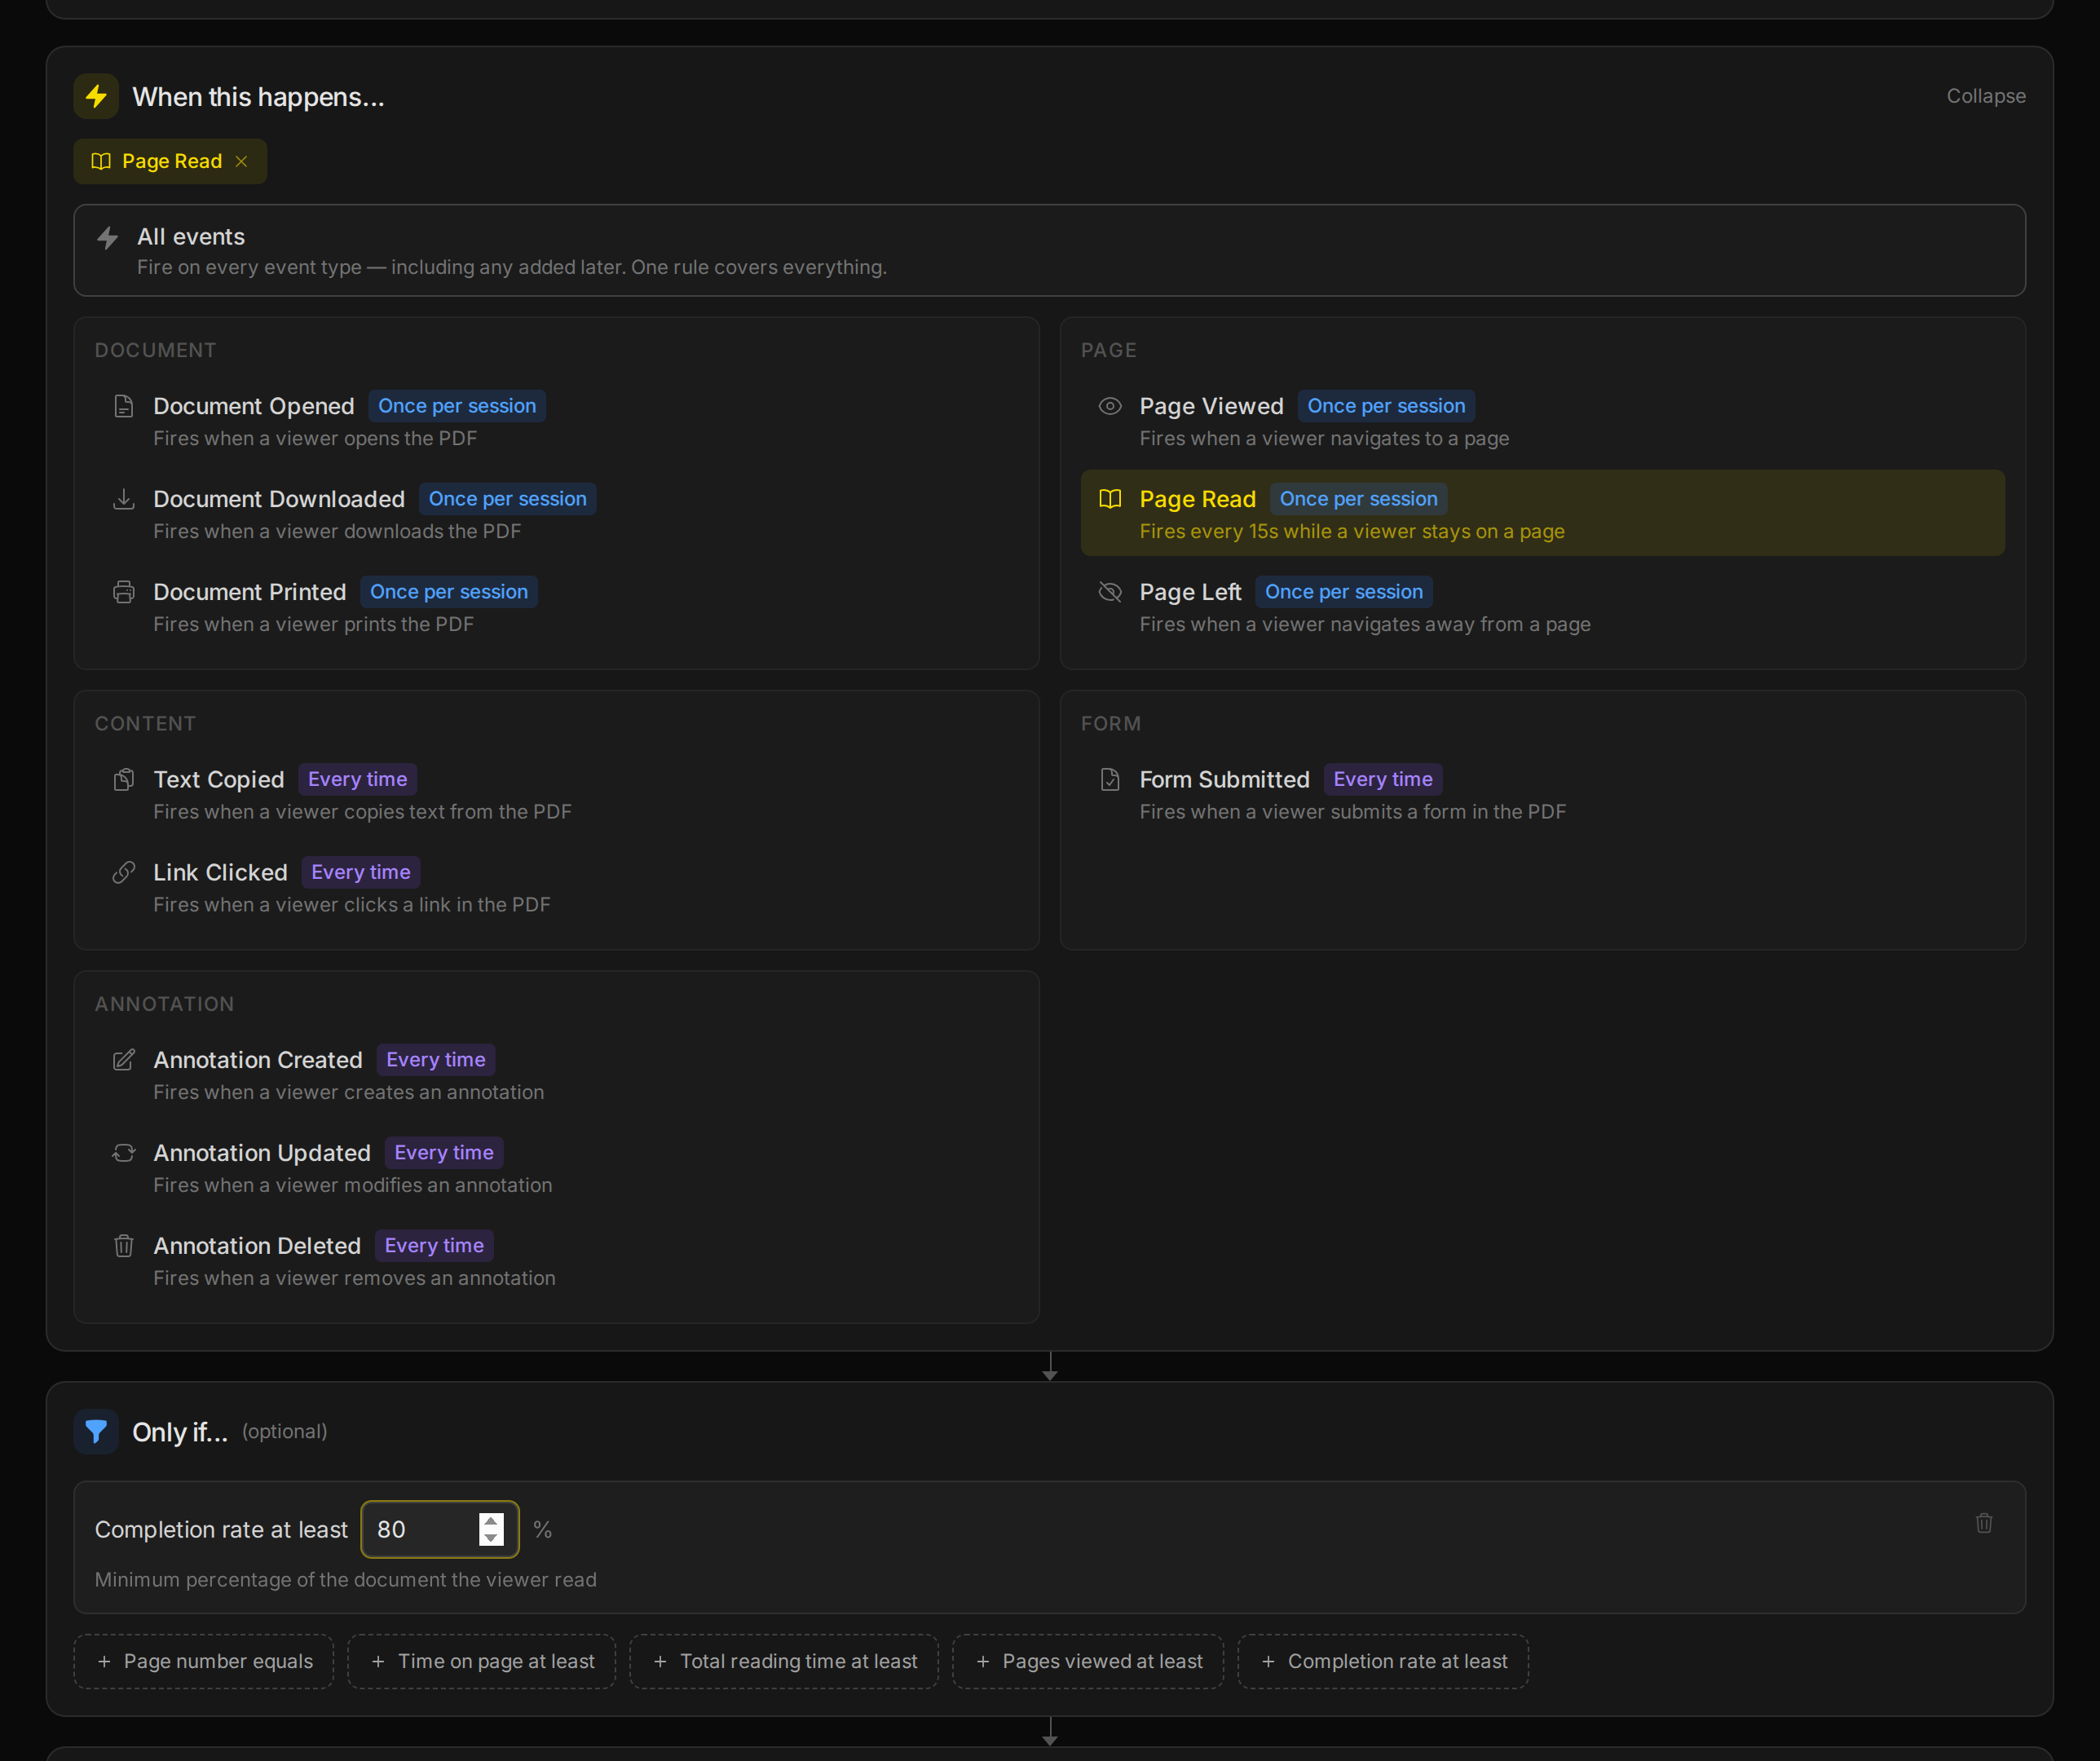Add a Page number equals condition

pos(204,1661)
